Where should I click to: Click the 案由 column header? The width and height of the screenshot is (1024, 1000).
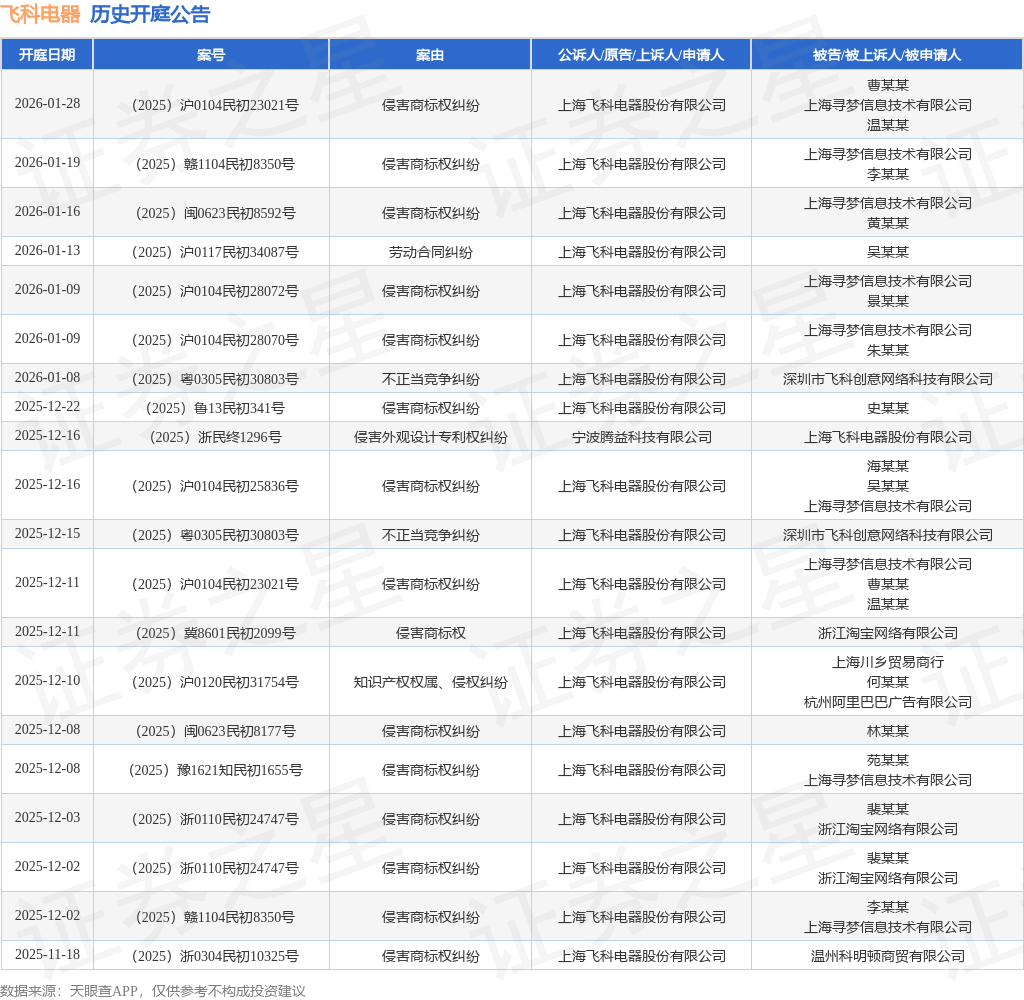coord(430,55)
